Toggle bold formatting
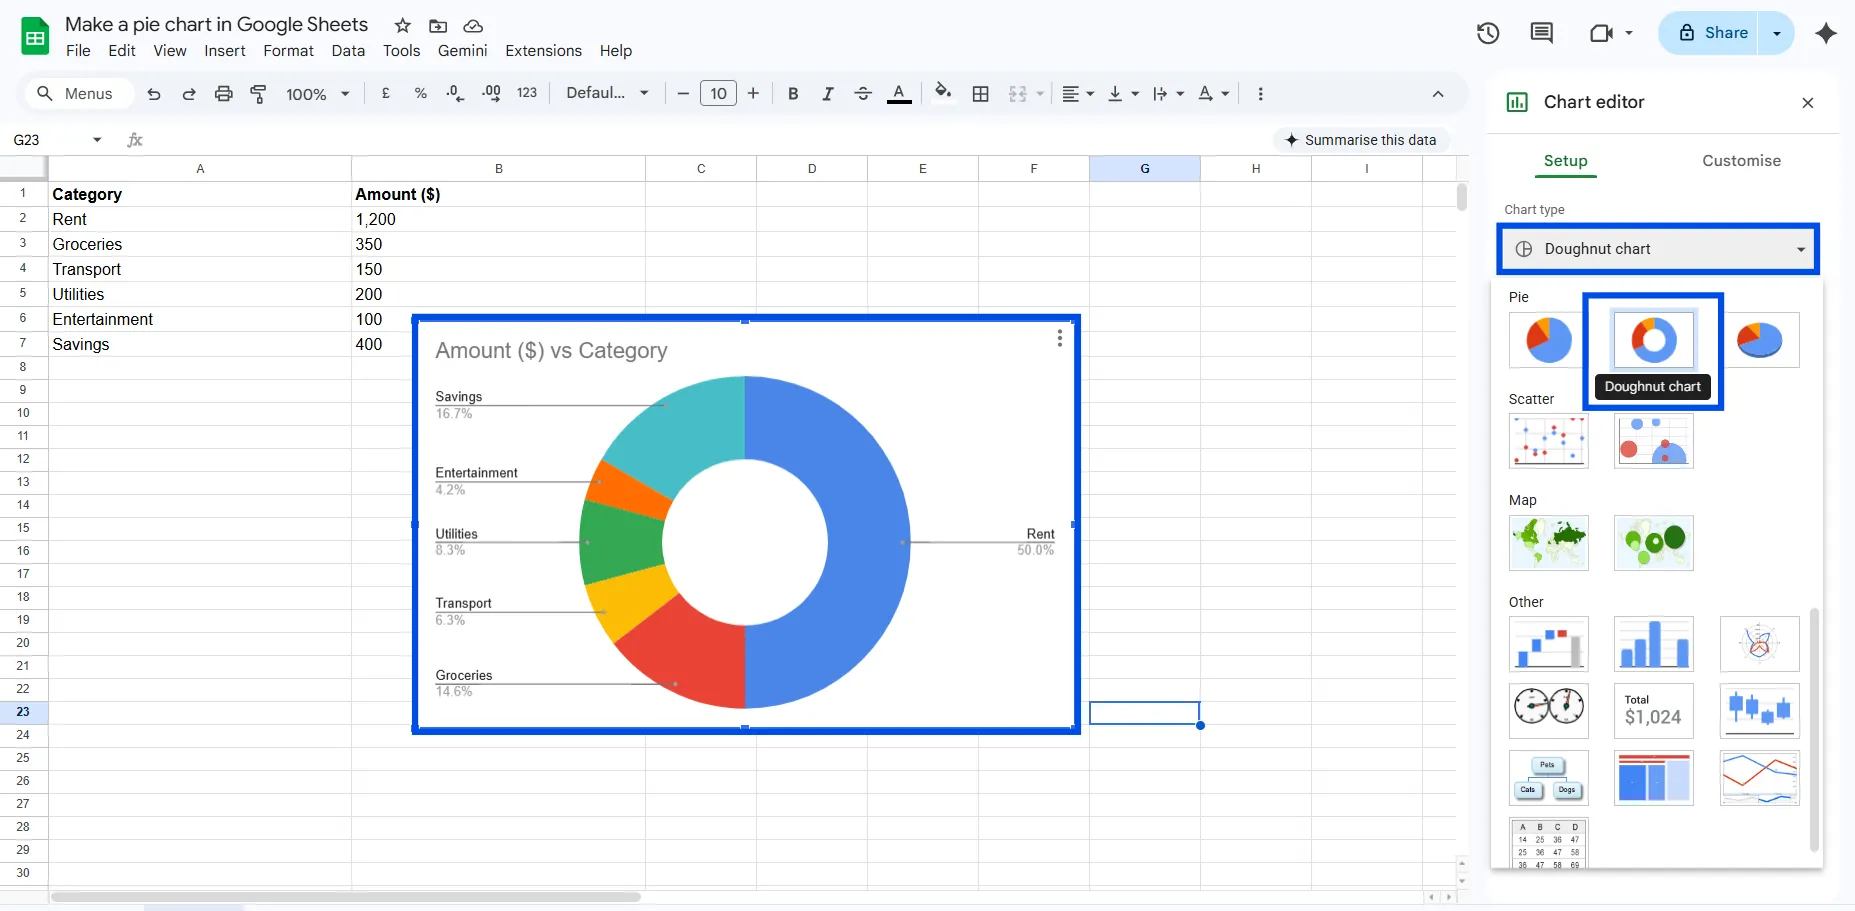This screenshot has height=911, width=1855. [x=792, y=93]
